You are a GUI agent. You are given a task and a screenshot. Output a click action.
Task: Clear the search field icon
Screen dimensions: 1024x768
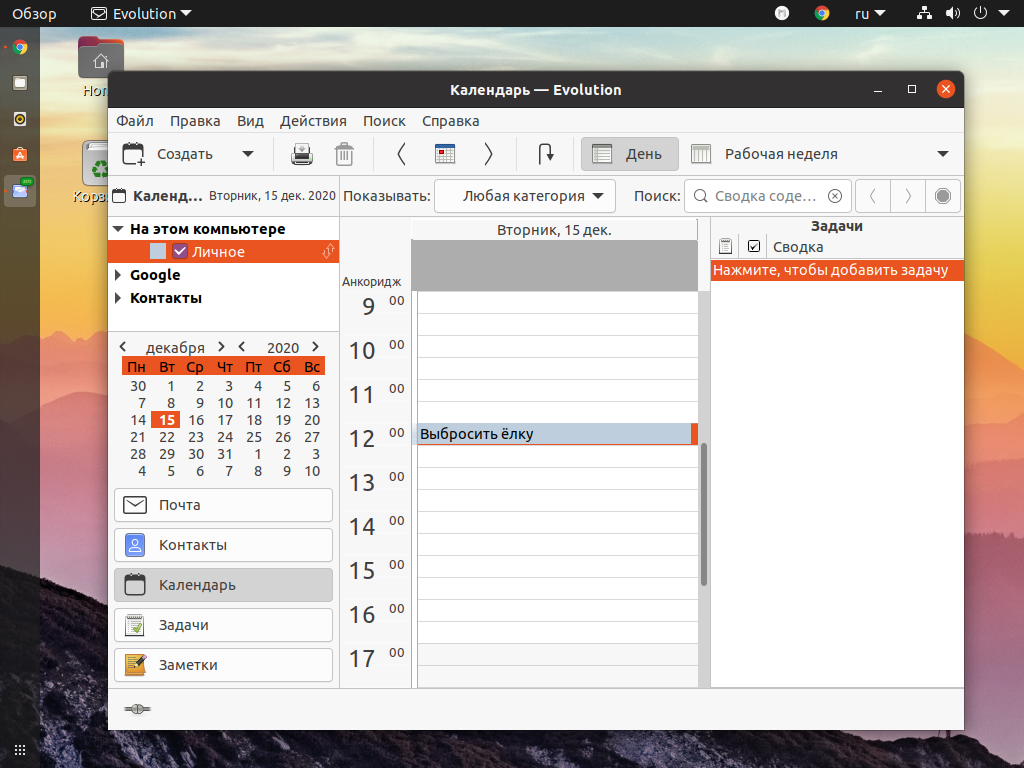point(835,196)
